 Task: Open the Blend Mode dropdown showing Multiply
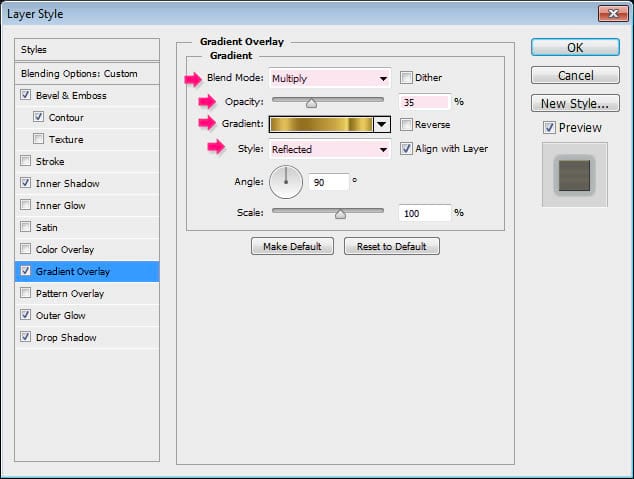point(330,78)
